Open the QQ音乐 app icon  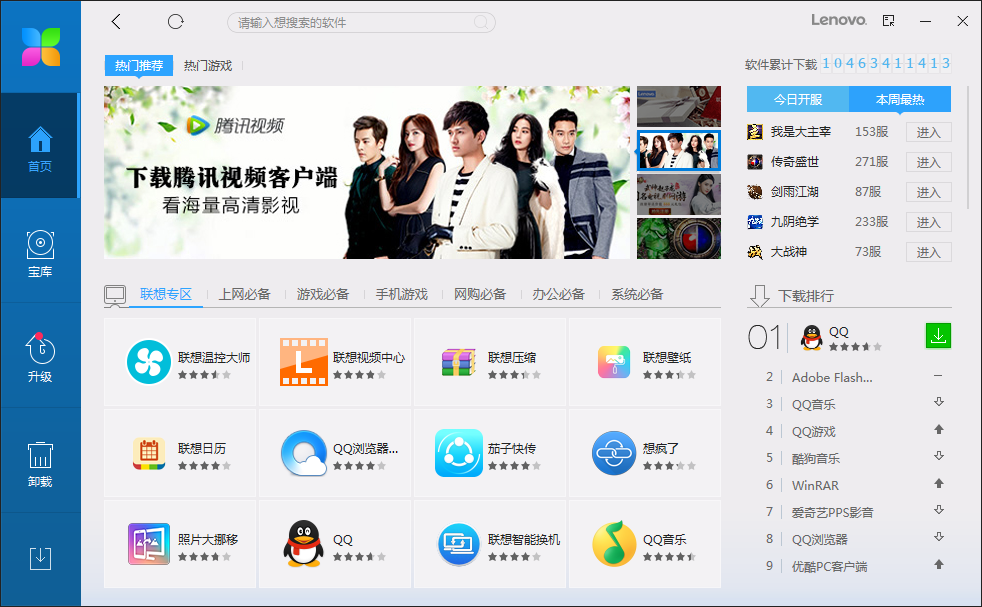(613, 543)
